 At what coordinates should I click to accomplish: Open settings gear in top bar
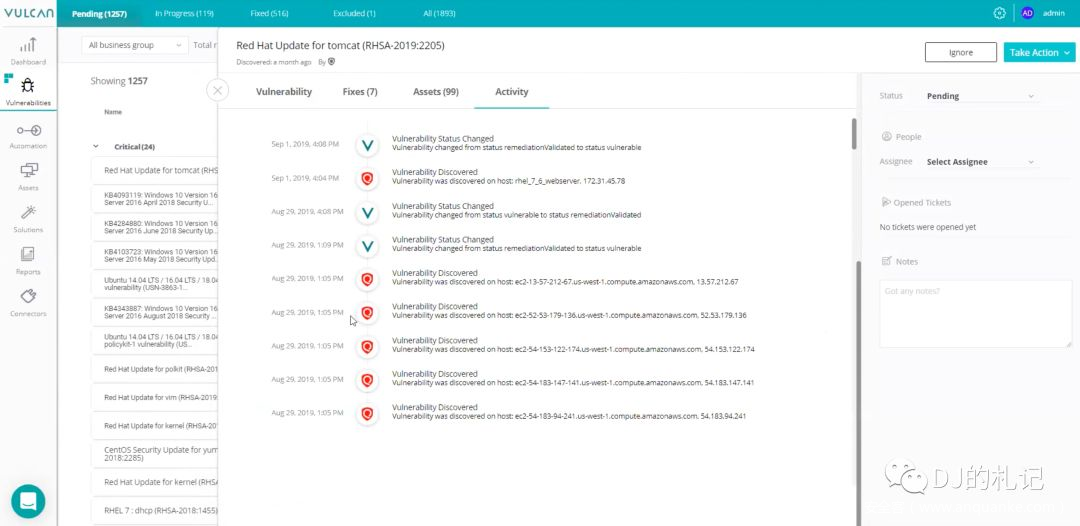999,13
